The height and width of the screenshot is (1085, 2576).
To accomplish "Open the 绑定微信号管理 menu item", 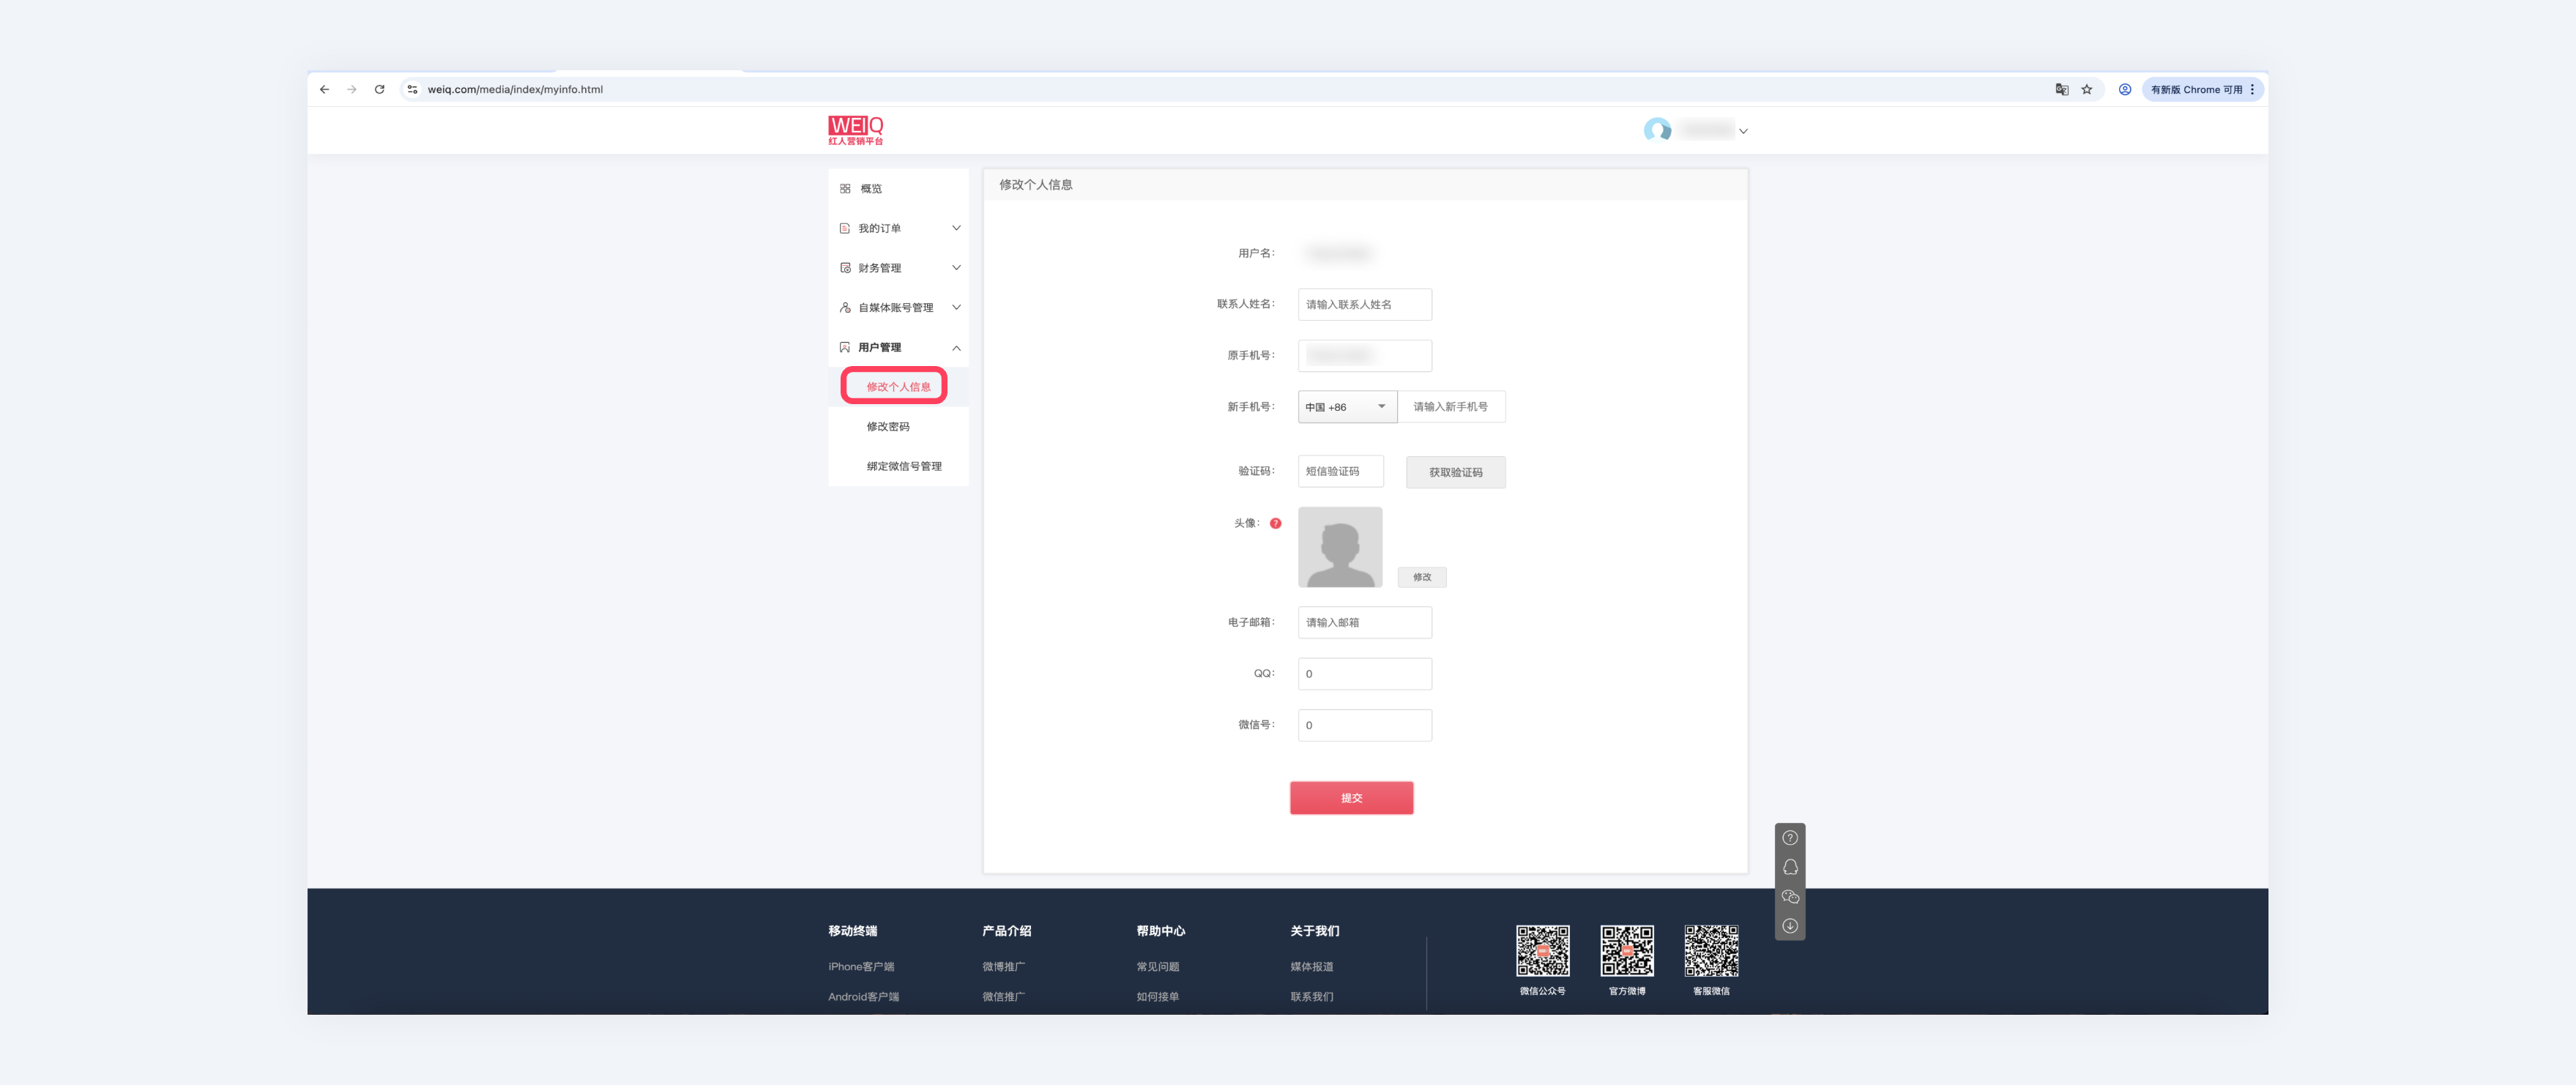I will pyautogui.click(x=904, y=466).
